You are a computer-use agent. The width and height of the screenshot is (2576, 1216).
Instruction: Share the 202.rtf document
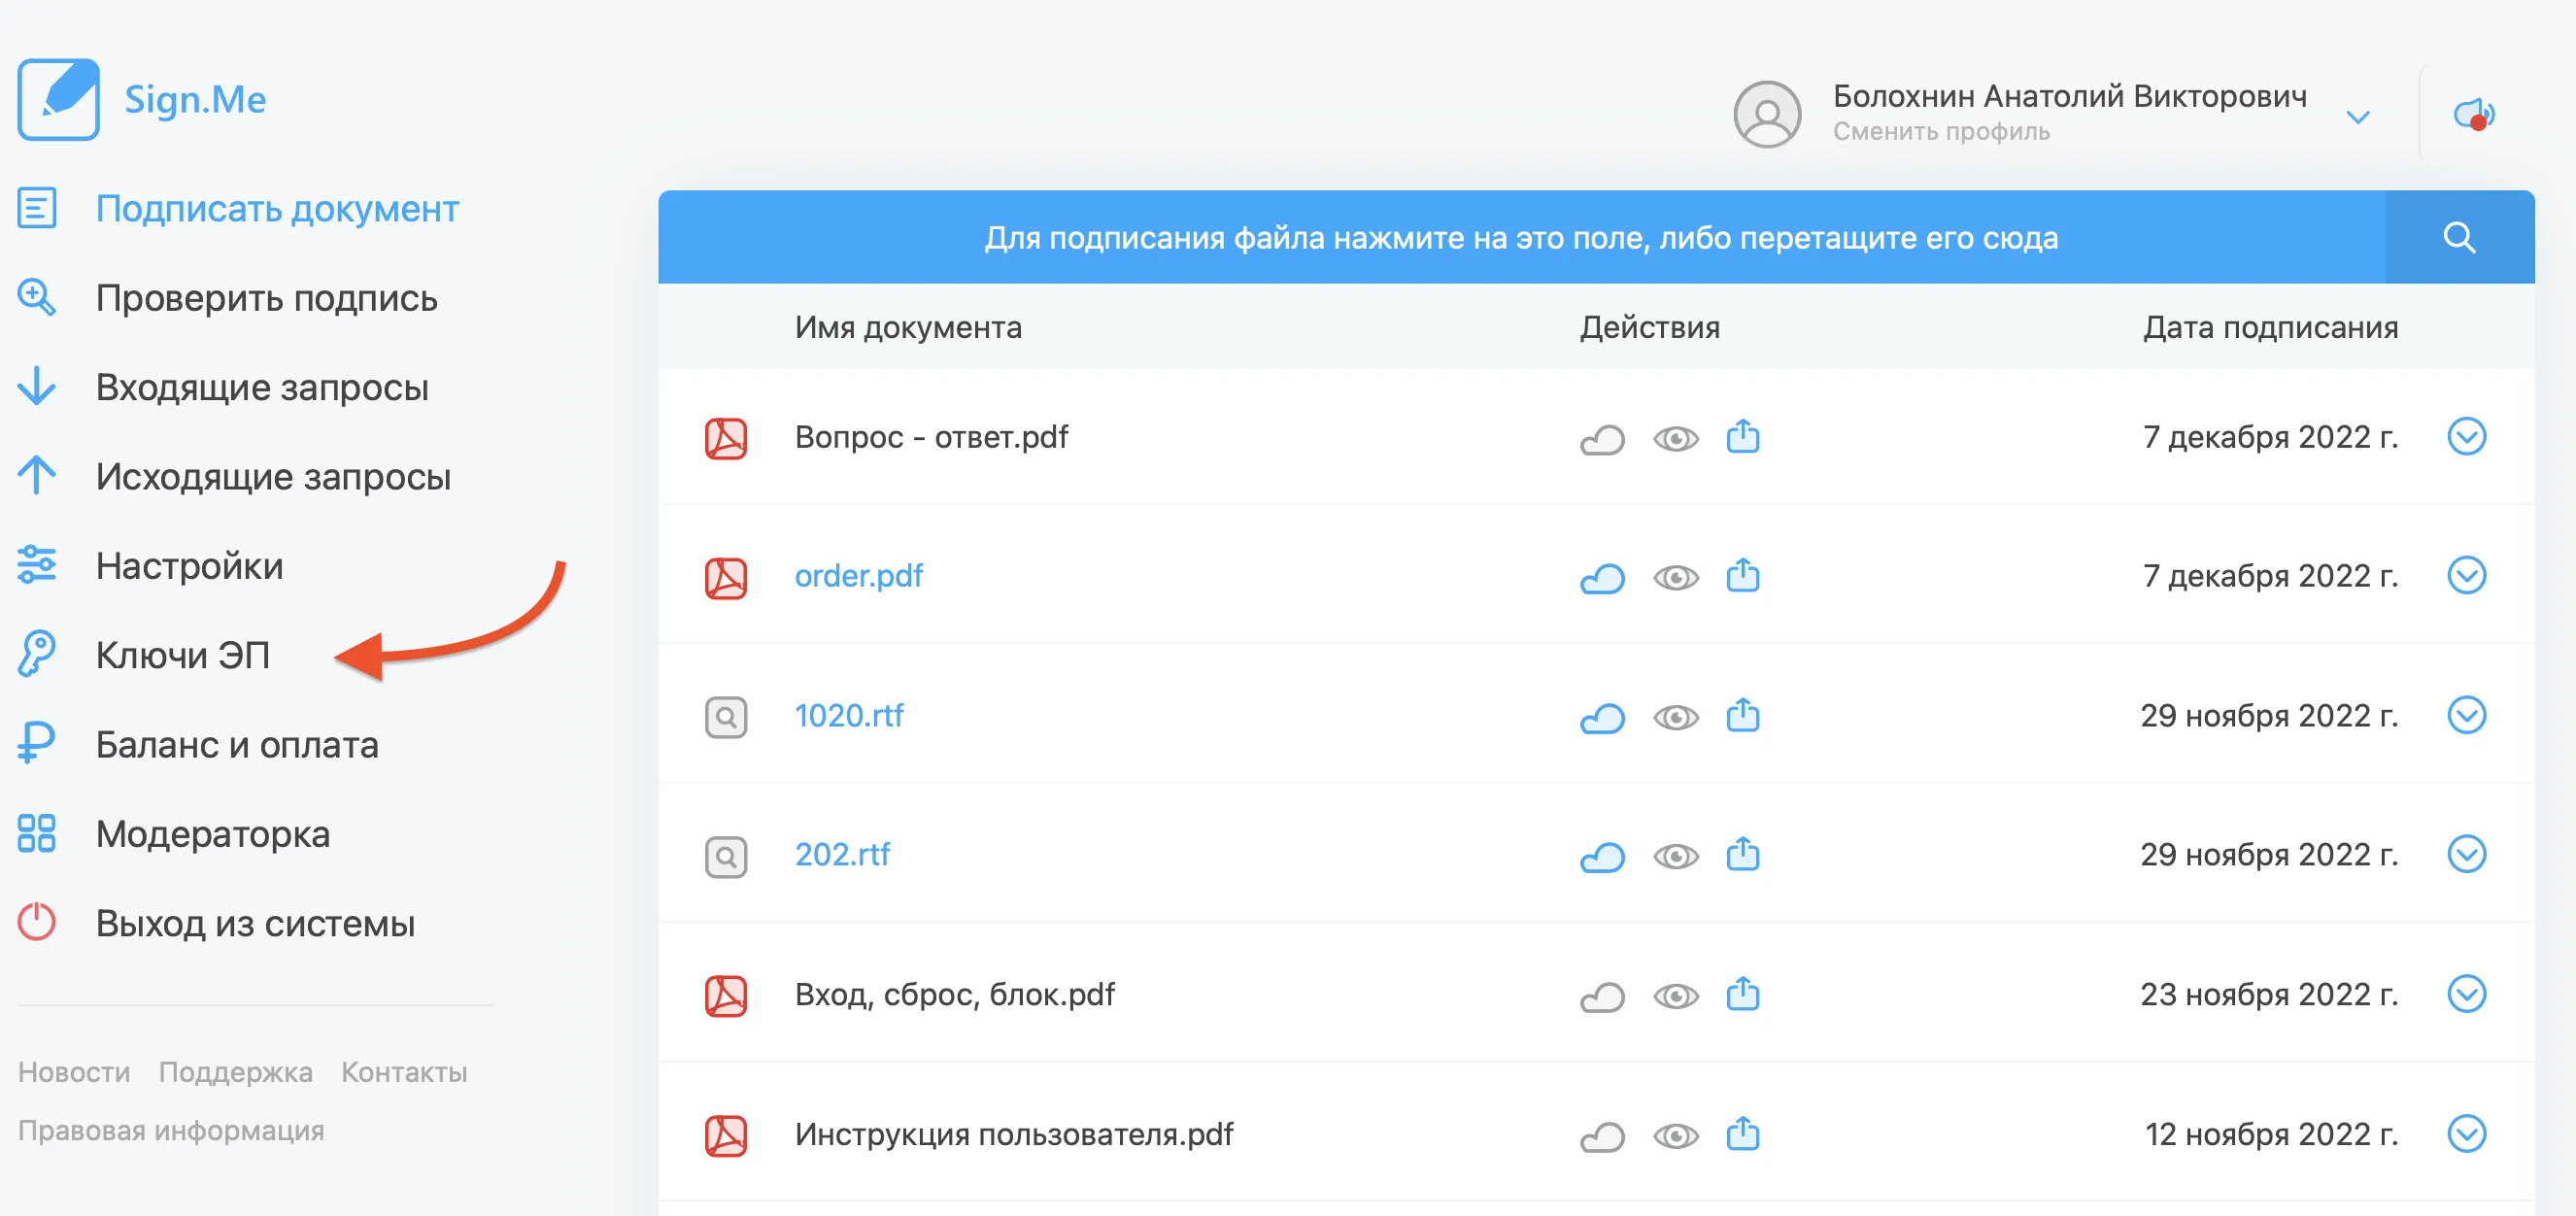coord(1743,854)
